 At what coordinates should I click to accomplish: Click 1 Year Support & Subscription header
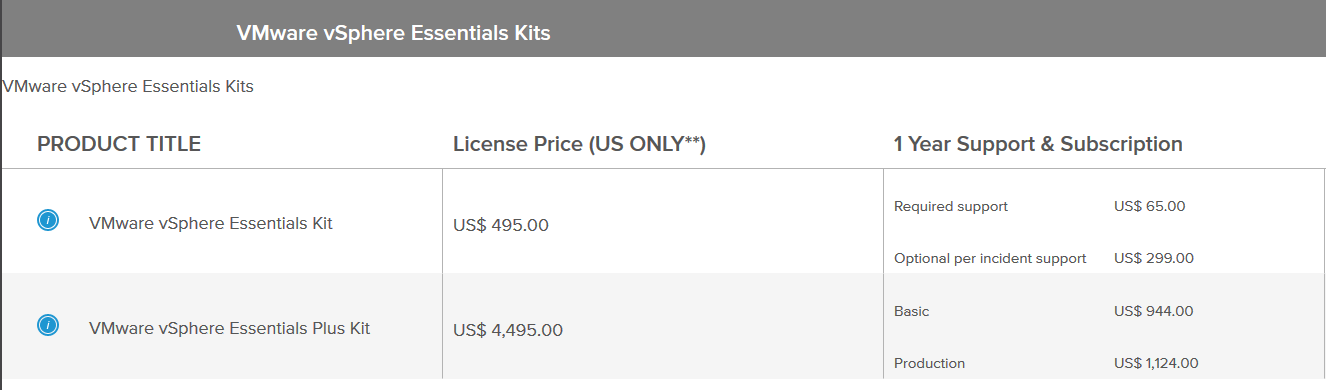pos(1038,144)
